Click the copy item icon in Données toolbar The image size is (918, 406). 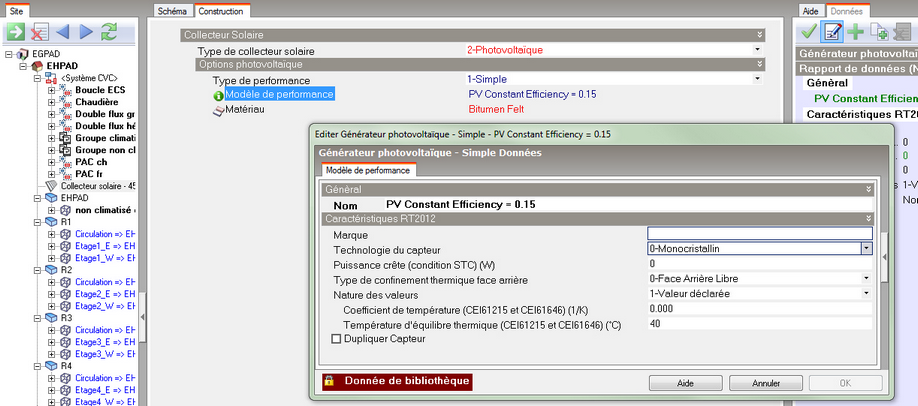(879, 32)
